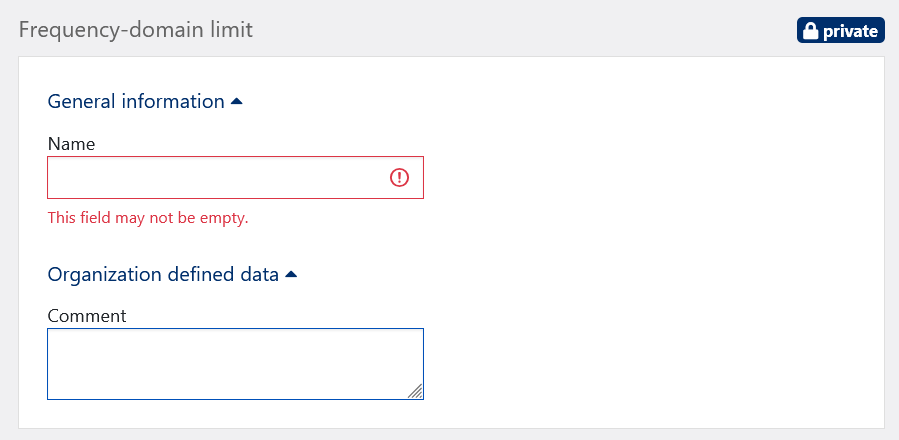Click the Comment field label
Viewport: 899px width, 440px height.
87,316
